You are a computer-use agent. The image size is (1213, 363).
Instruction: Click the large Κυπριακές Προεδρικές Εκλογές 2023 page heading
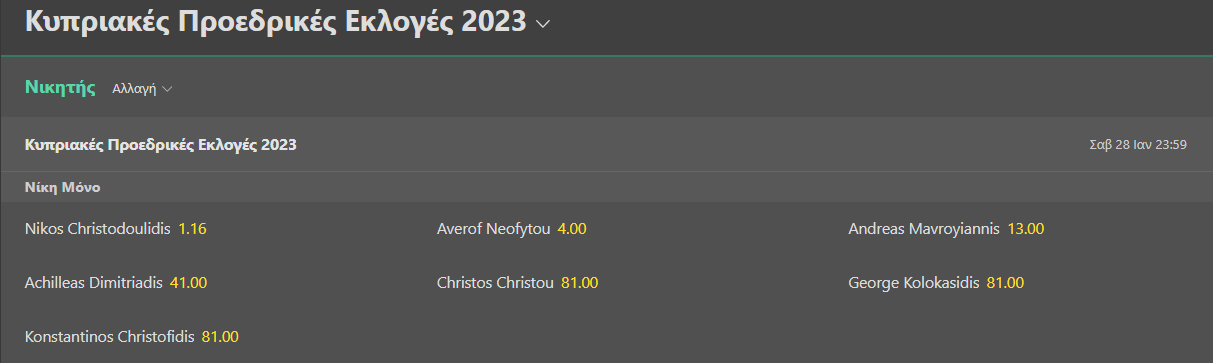point(275,22)
